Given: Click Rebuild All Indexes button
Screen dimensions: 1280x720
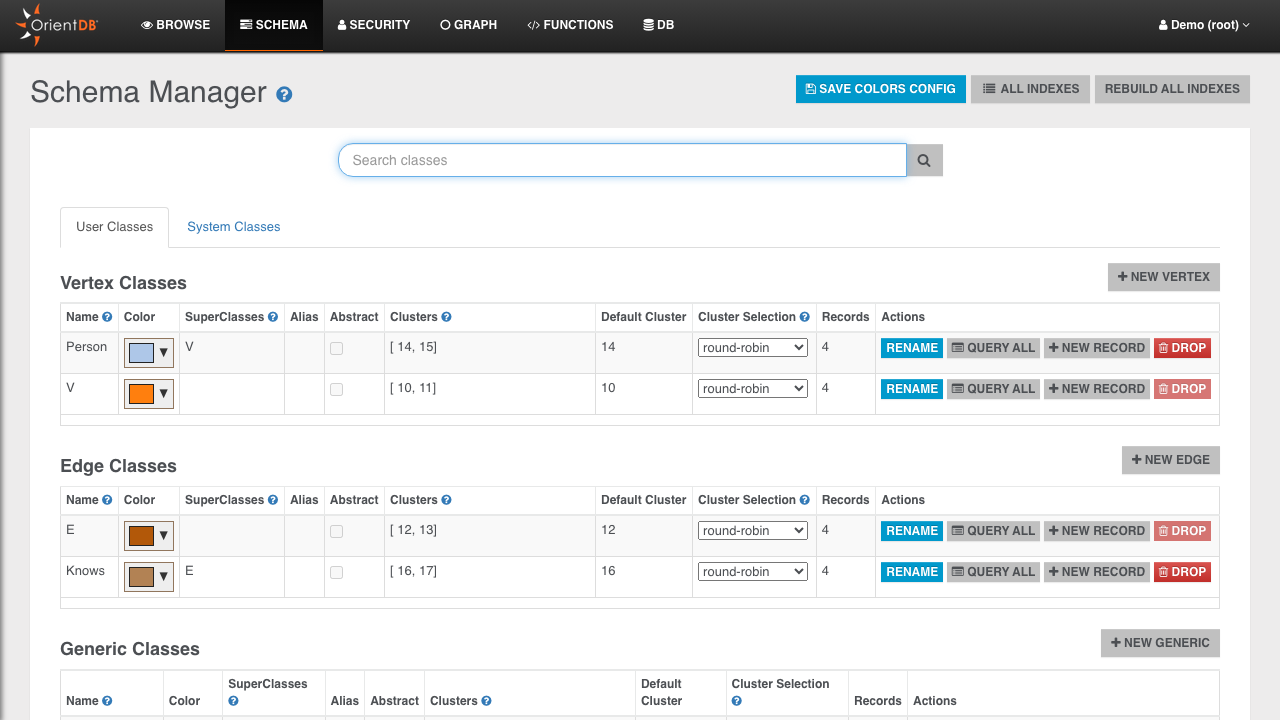Looking at the screenshot, I should pos(1172,89).
